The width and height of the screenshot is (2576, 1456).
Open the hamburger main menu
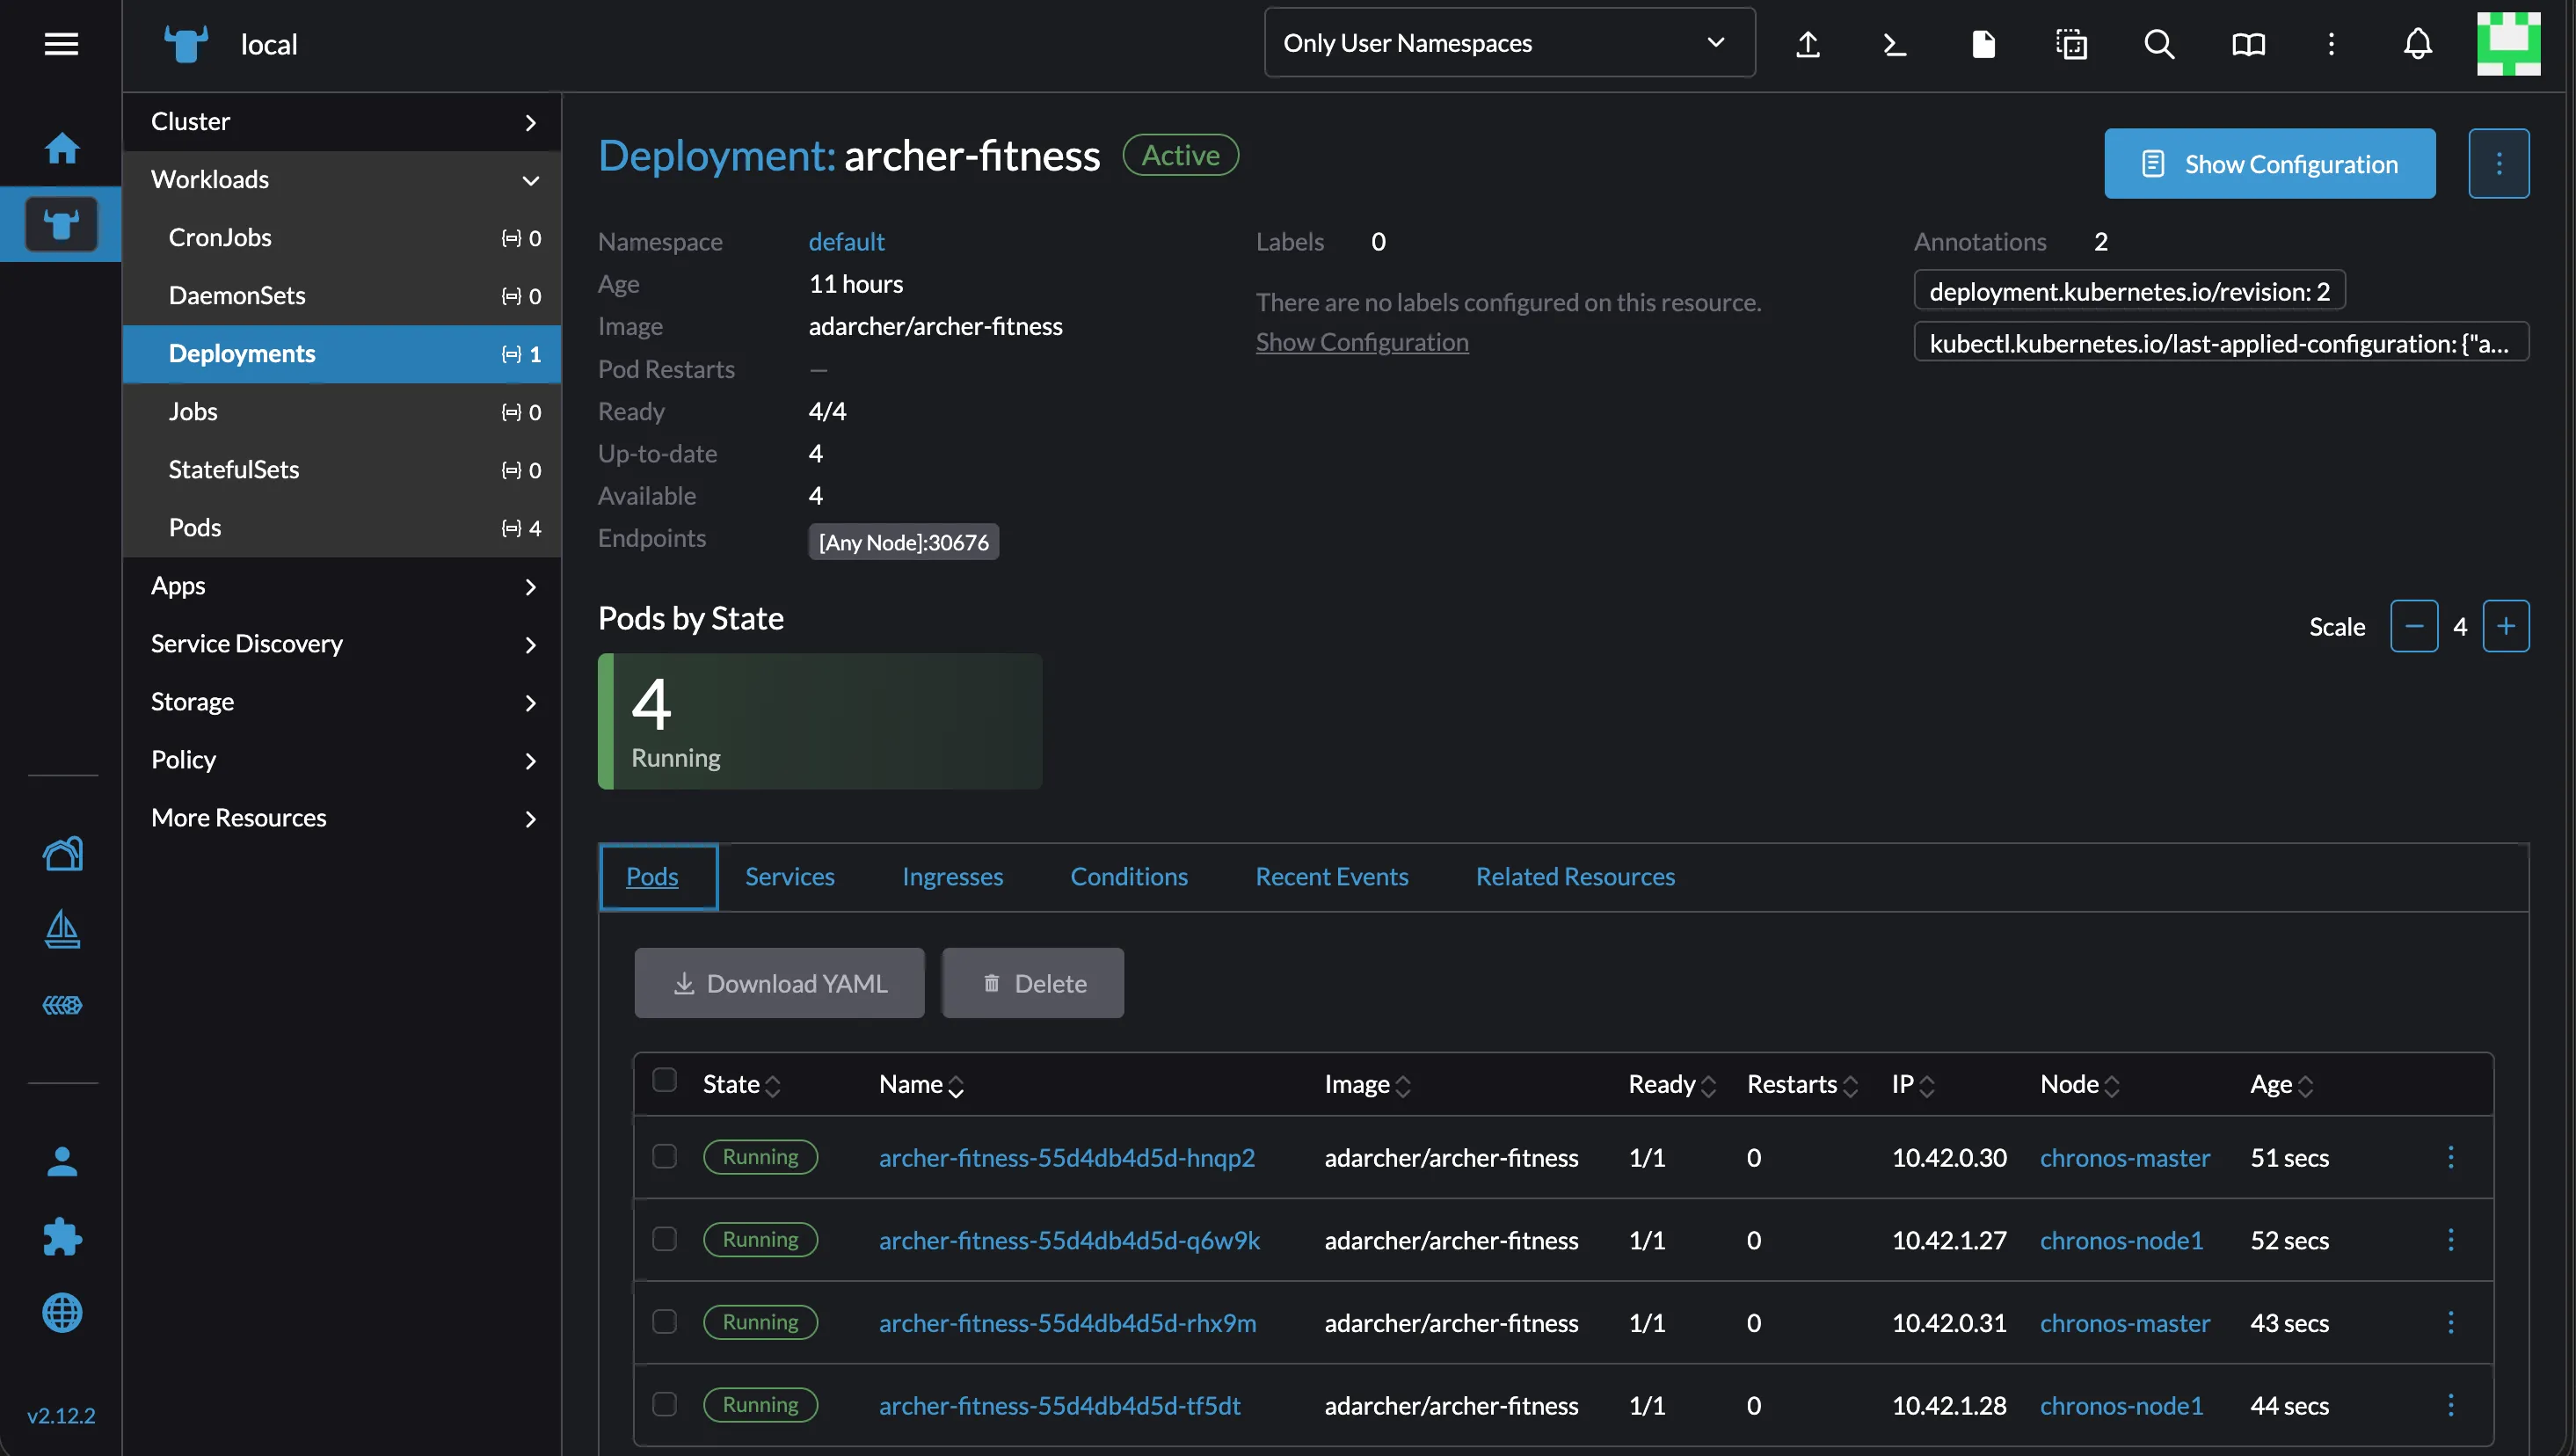tap(61, 44)
